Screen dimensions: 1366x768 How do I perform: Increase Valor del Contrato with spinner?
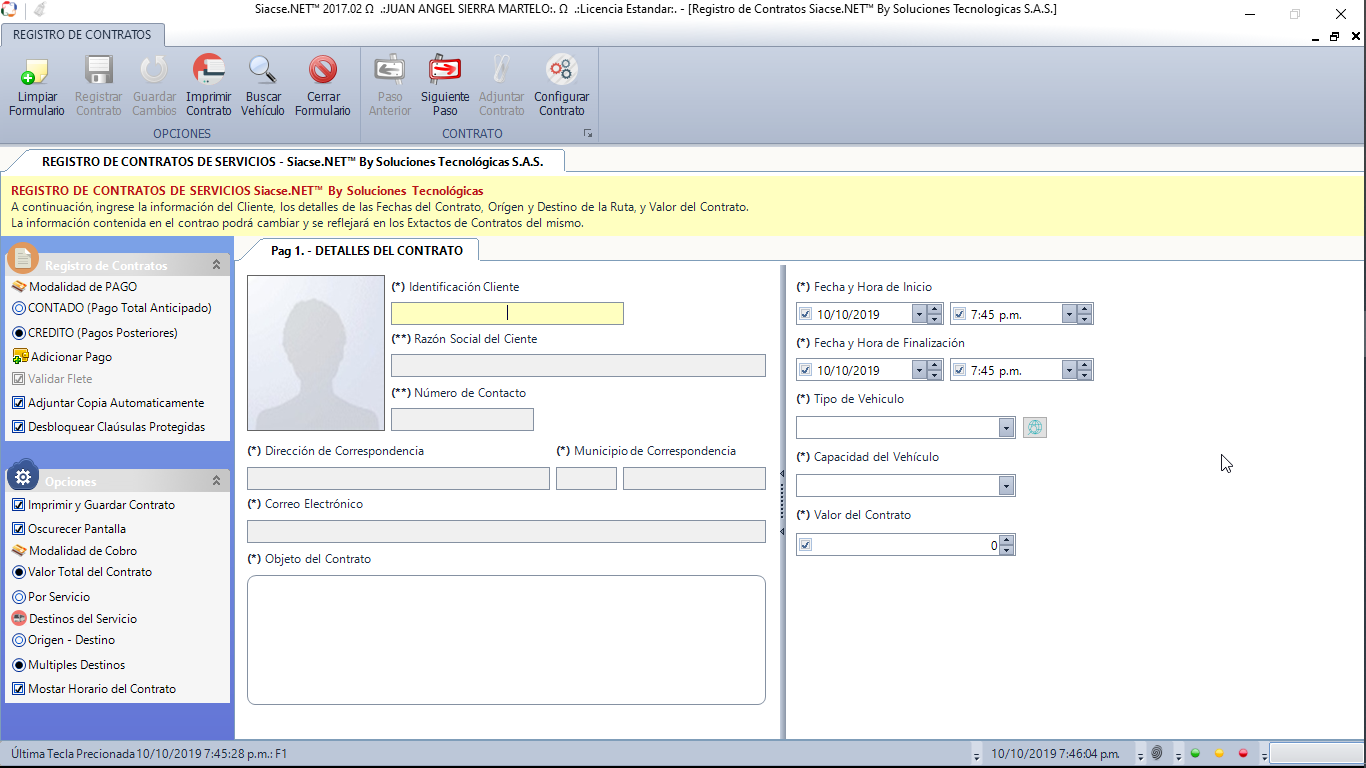coord(1007,540)
